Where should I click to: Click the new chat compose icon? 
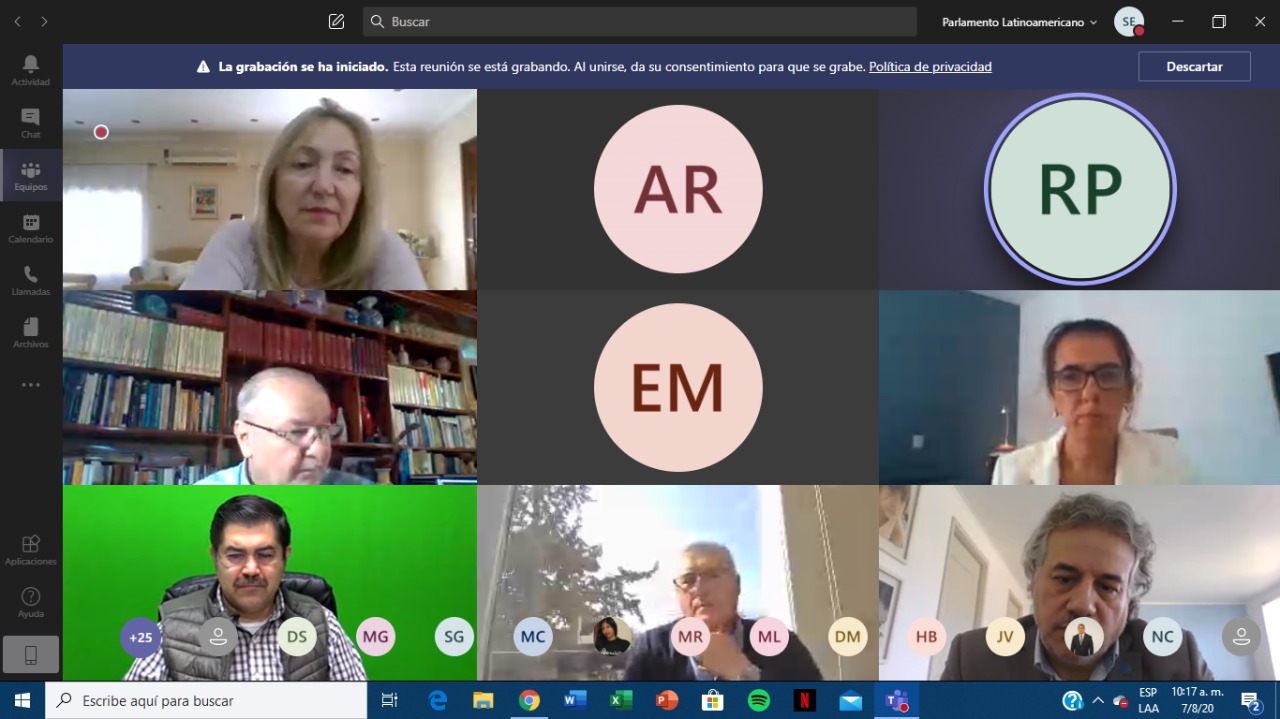click(336, 22)
